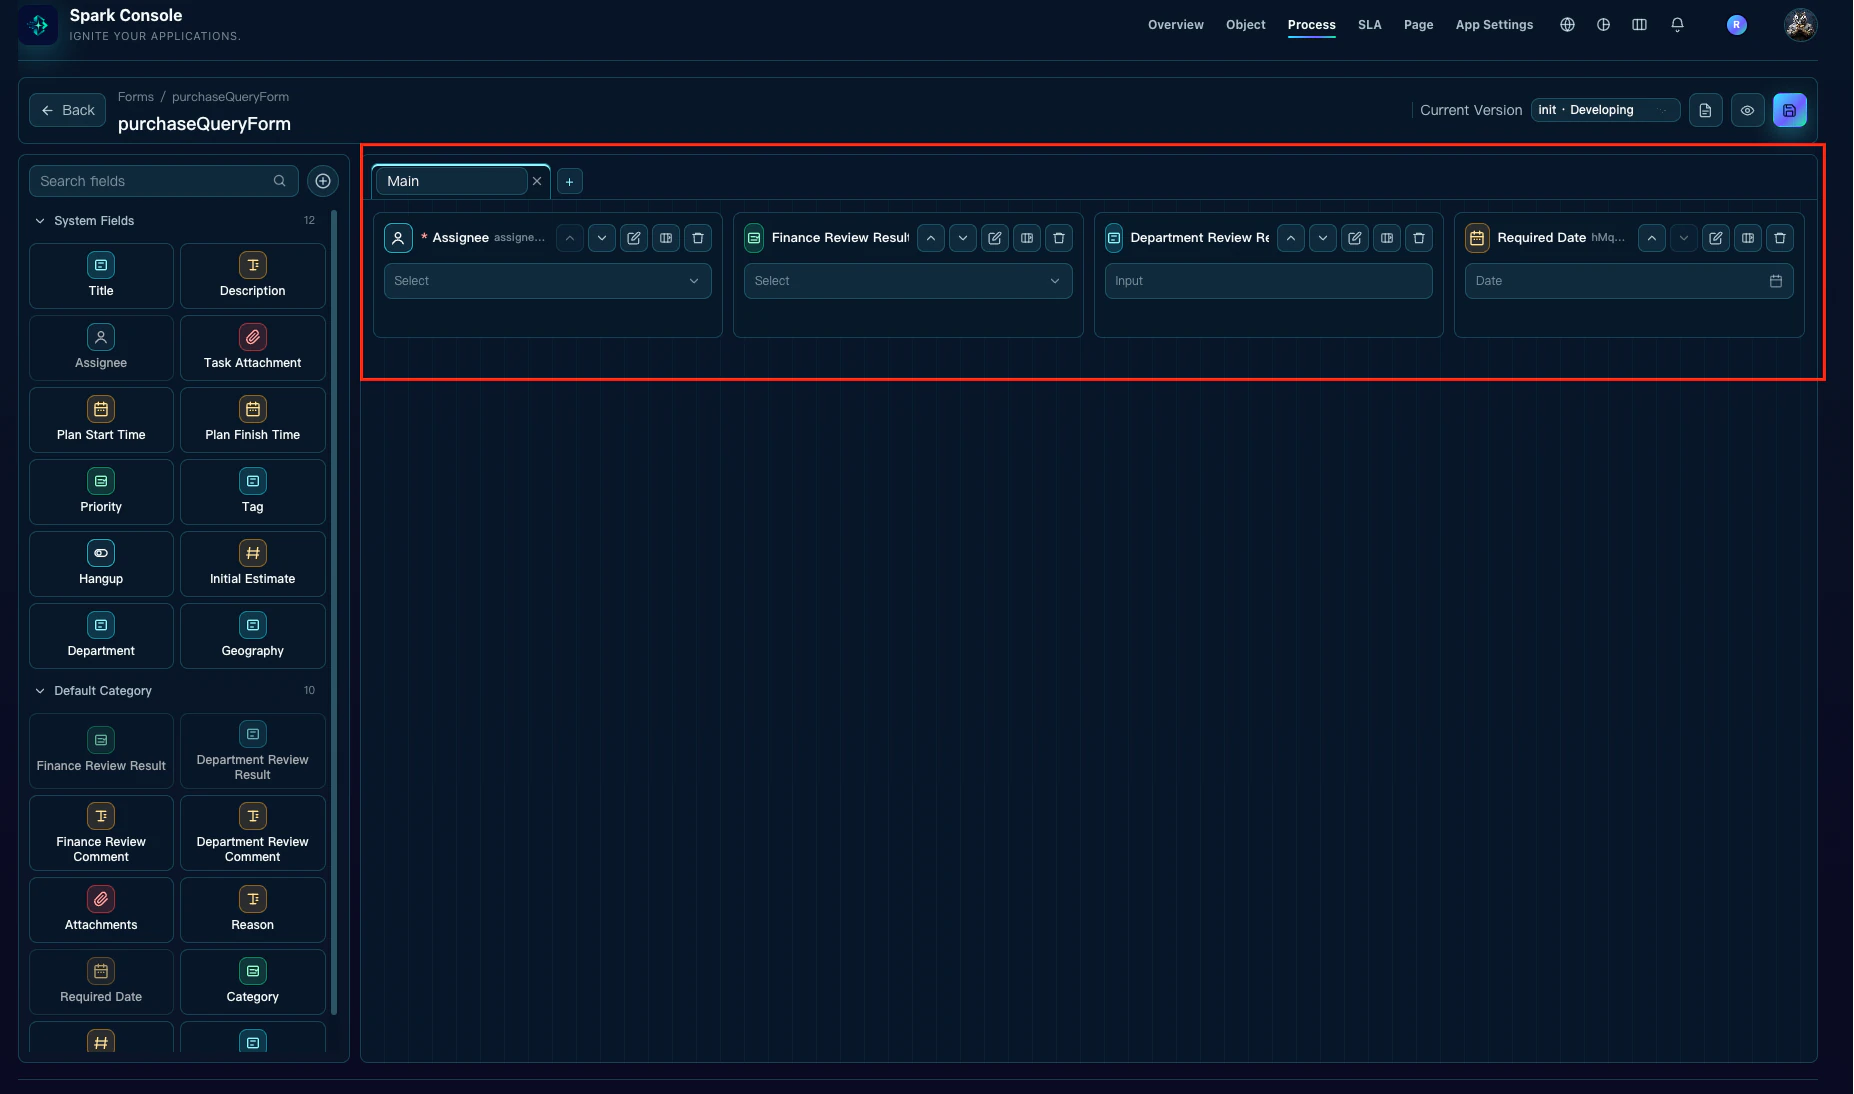Collapse the Default Category section

pos(40,691)
